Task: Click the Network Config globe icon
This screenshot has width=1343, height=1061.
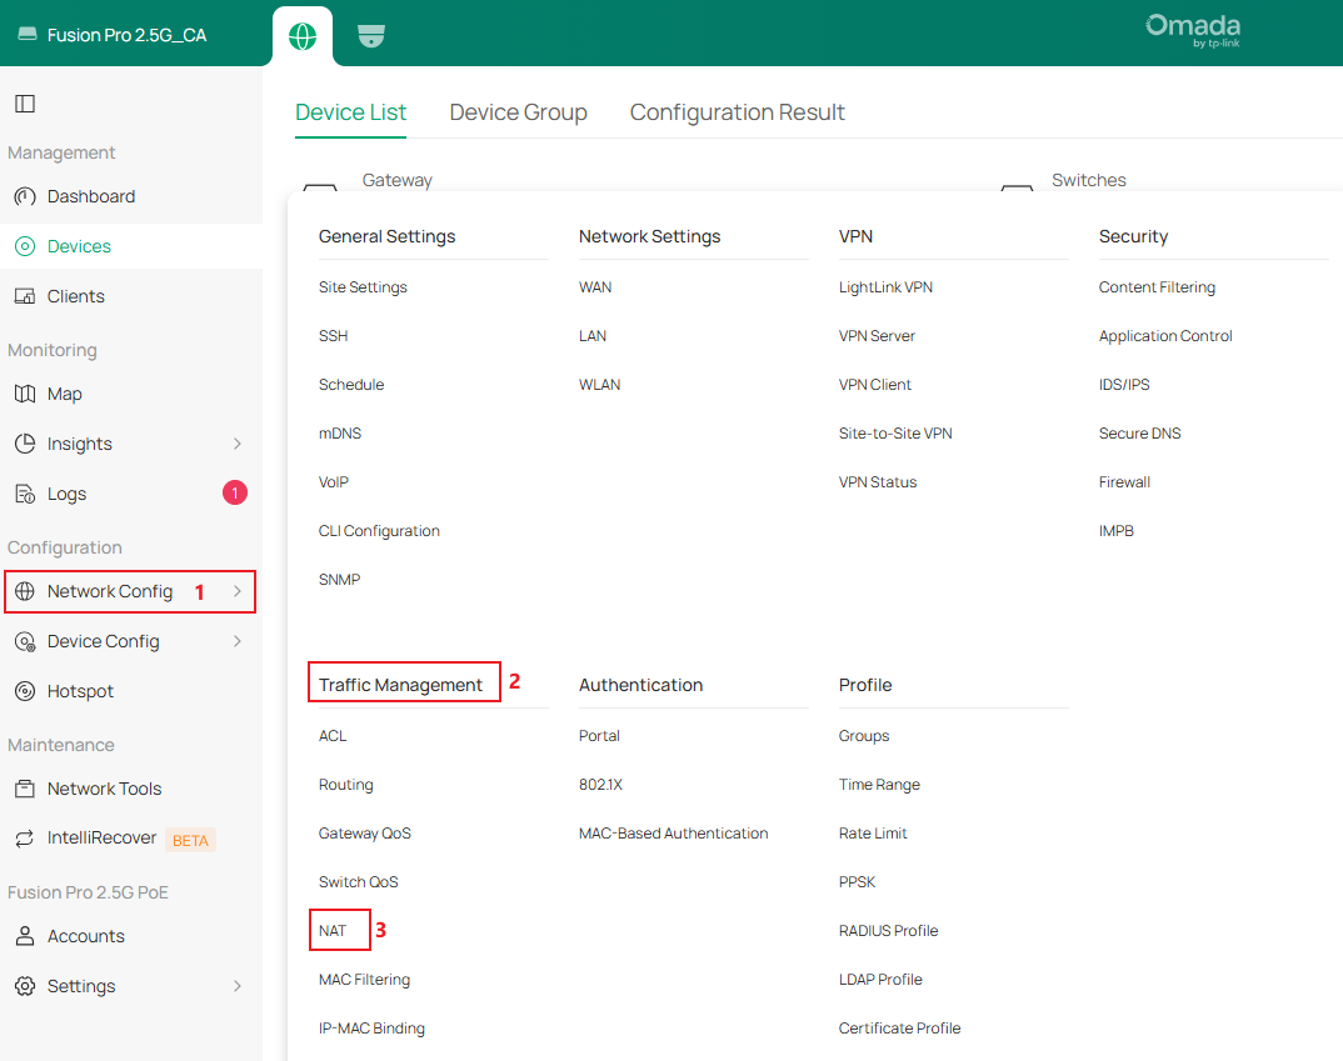Action: [x=25, y=591]
